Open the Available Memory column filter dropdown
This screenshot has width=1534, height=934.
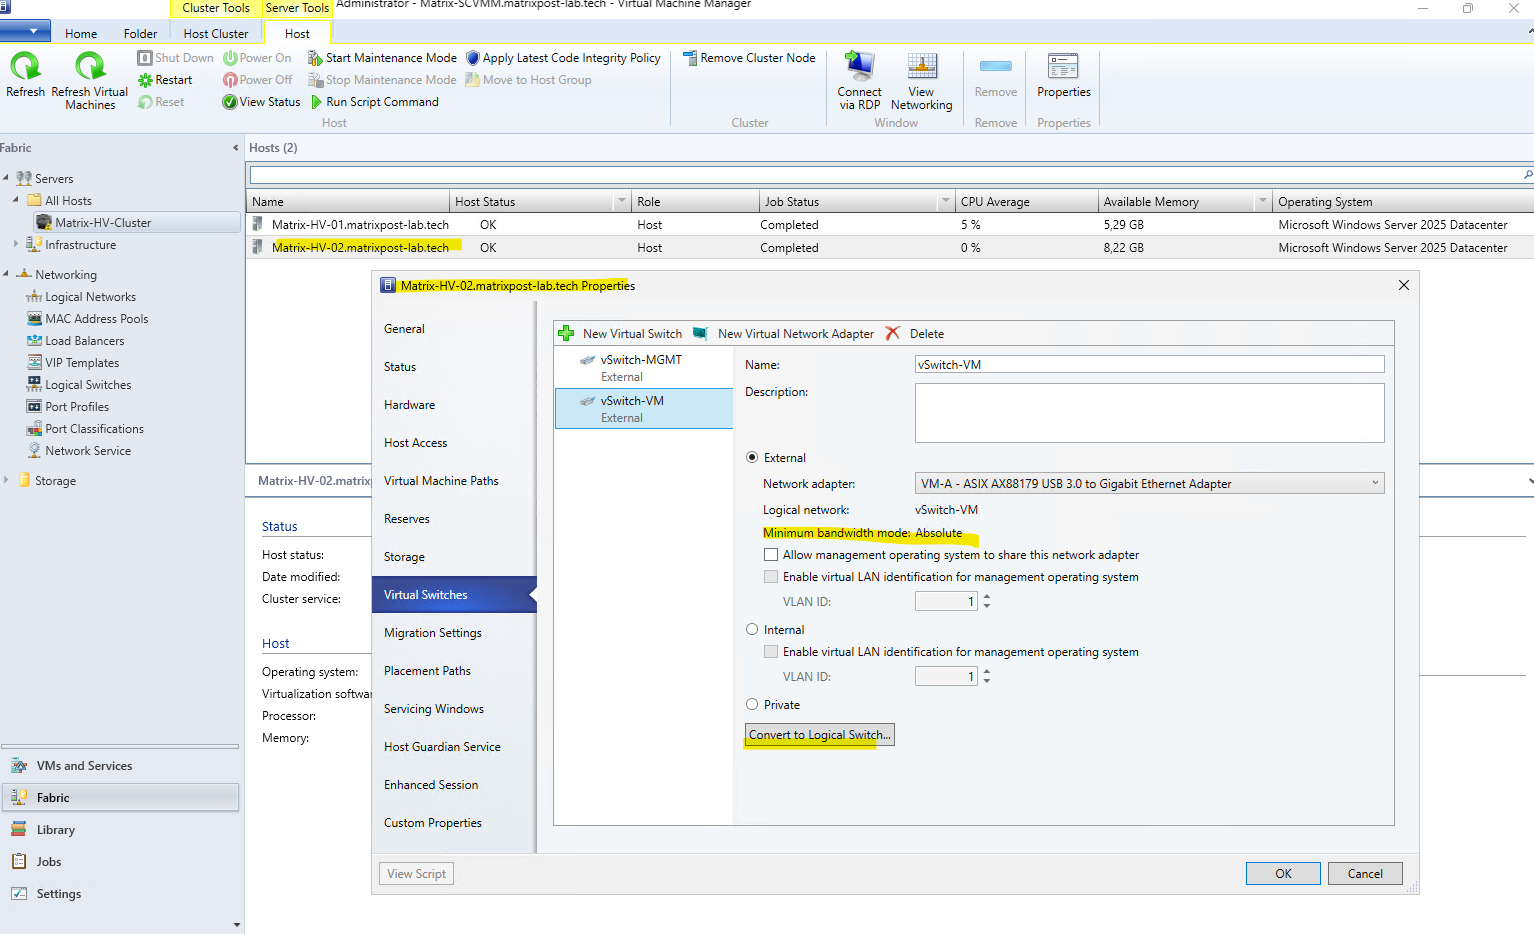[1263, 201]
